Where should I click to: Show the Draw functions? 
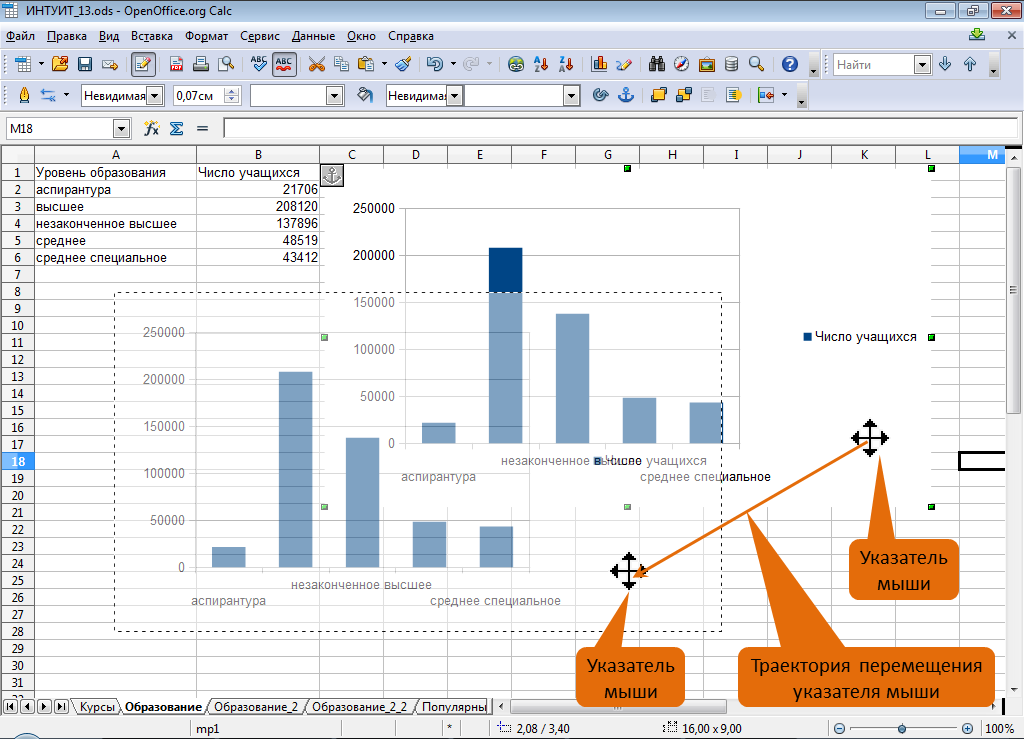point(624,64)
